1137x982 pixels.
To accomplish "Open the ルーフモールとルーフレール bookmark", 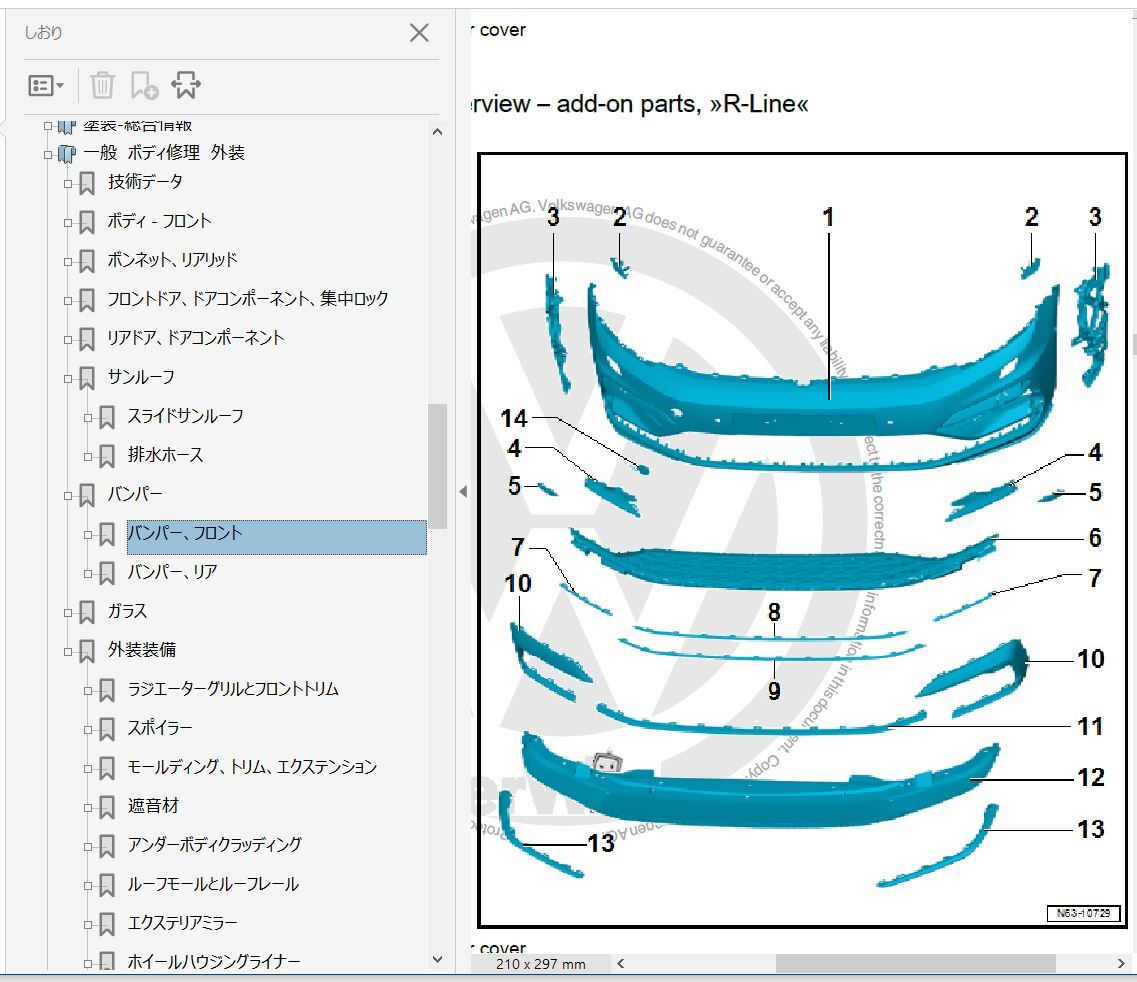I will tap(213, 883).
